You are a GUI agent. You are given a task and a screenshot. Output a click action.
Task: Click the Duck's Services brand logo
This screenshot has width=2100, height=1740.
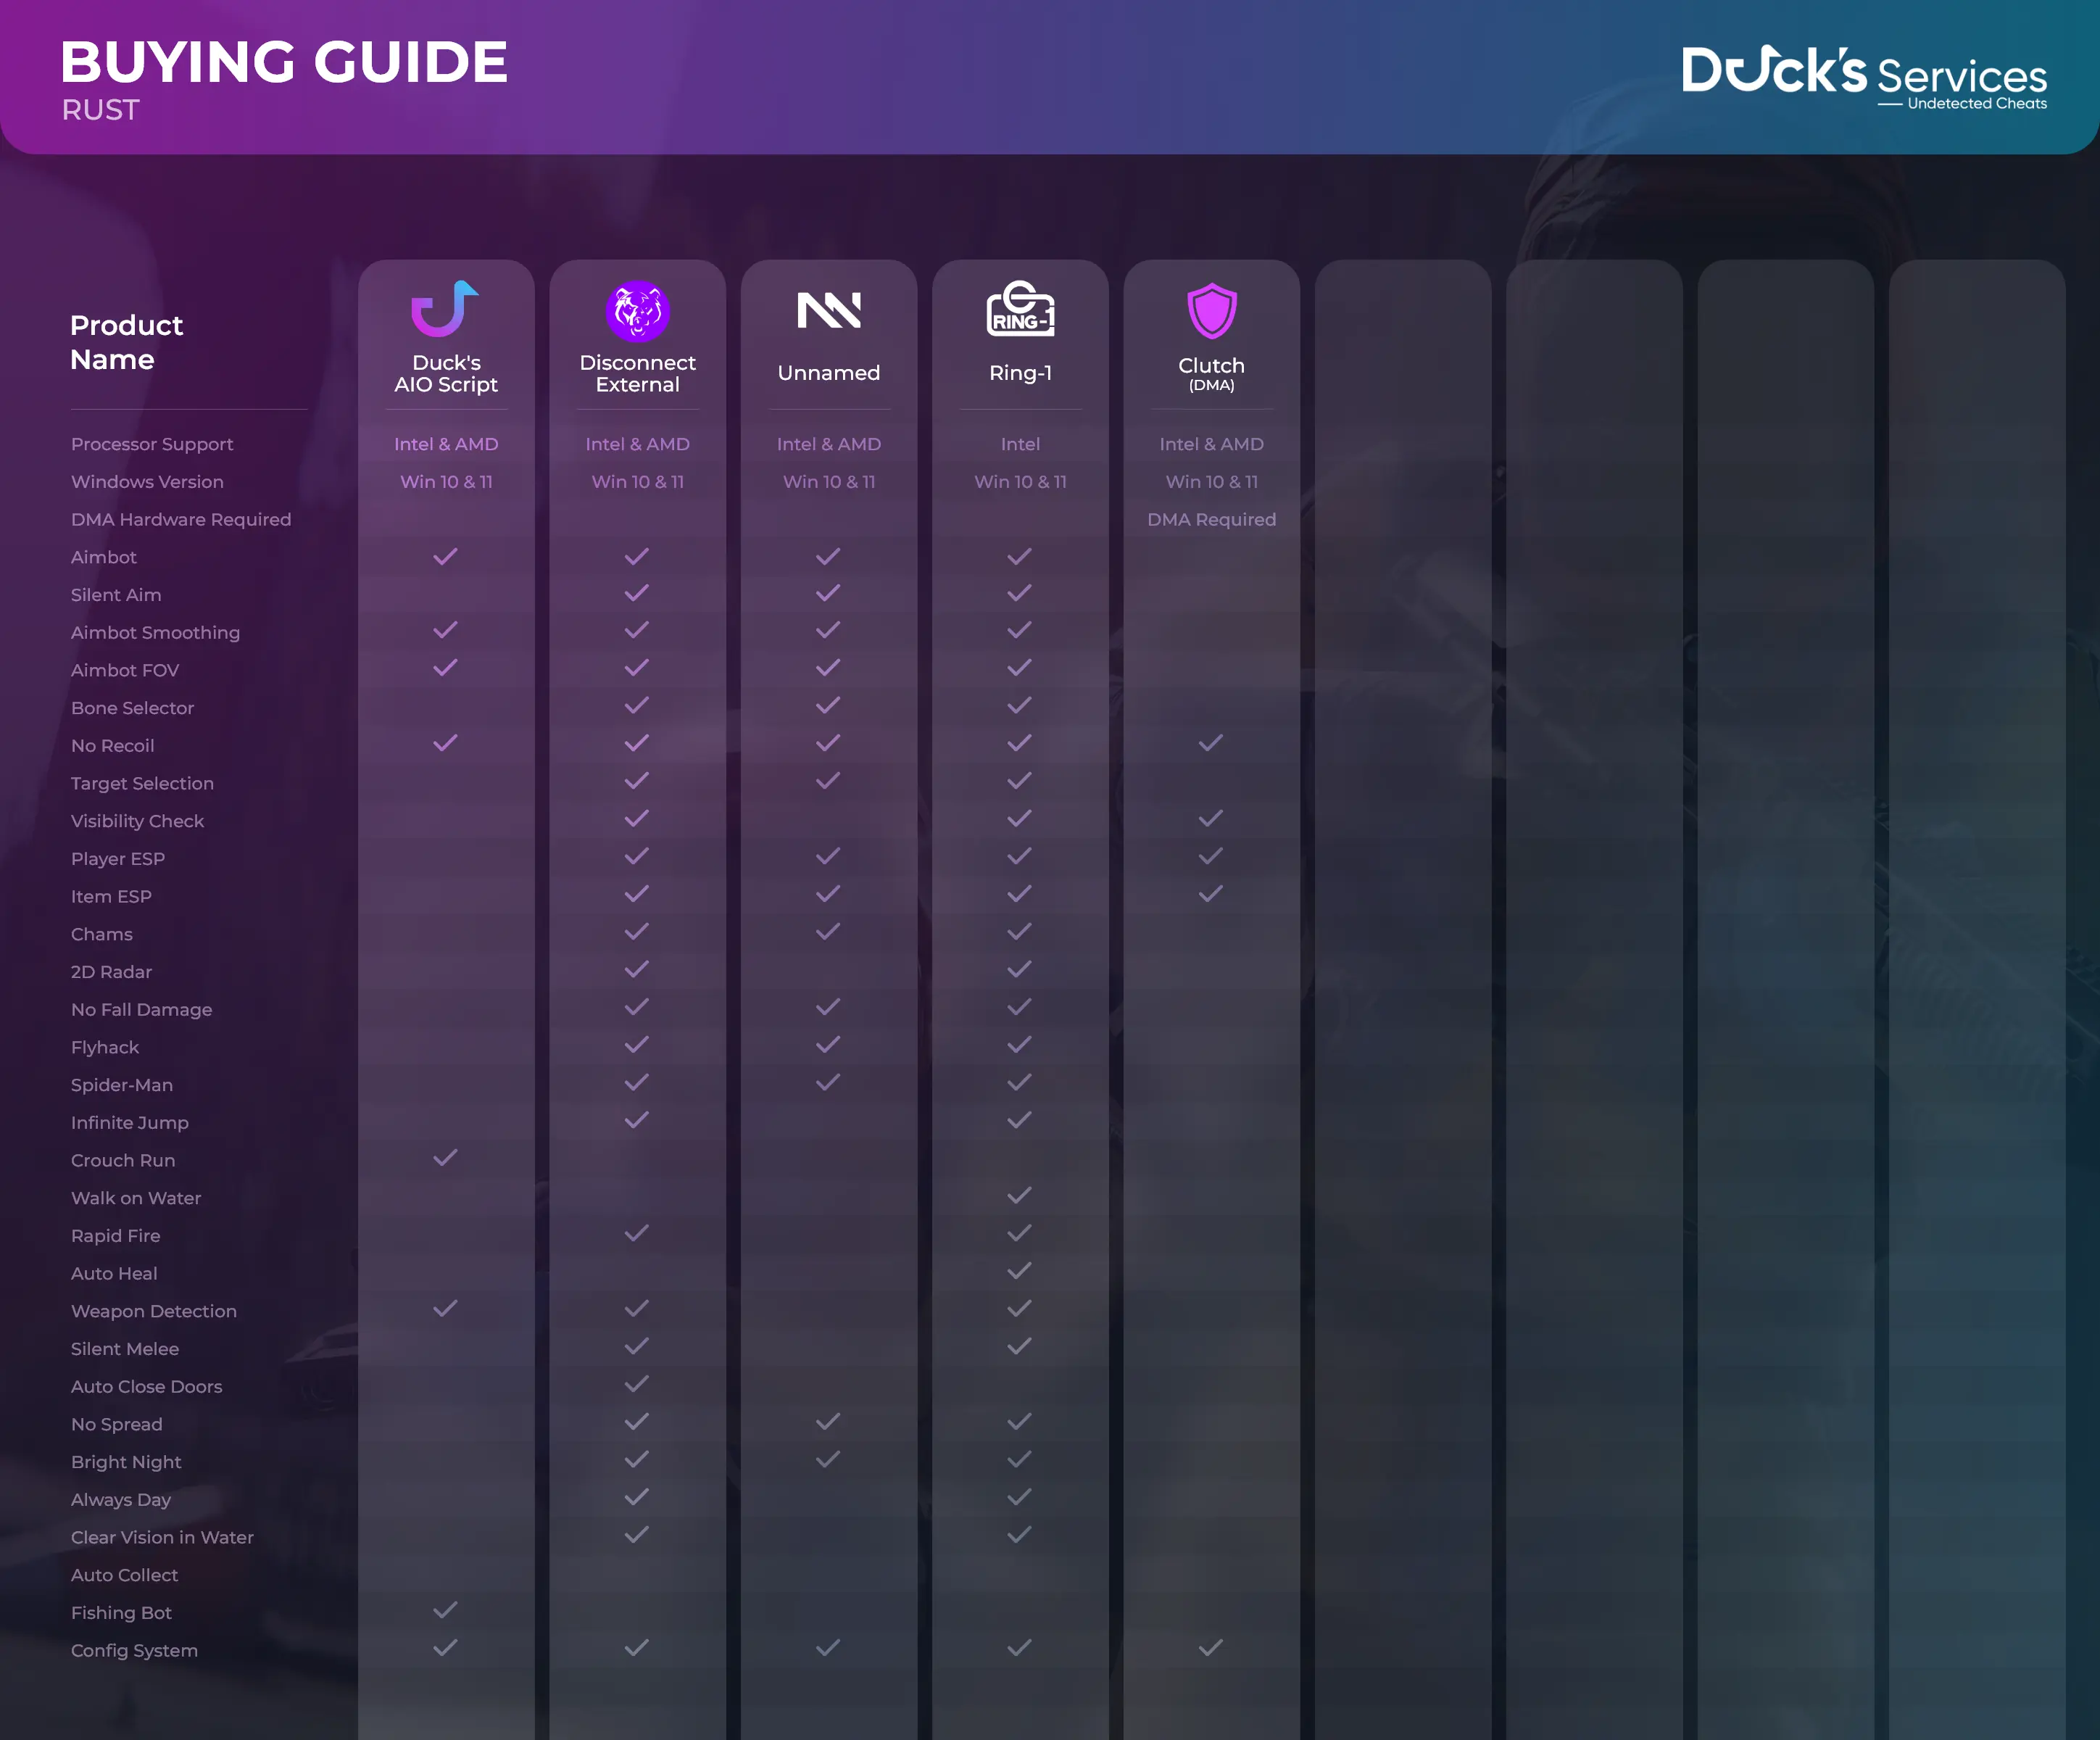1864,77
